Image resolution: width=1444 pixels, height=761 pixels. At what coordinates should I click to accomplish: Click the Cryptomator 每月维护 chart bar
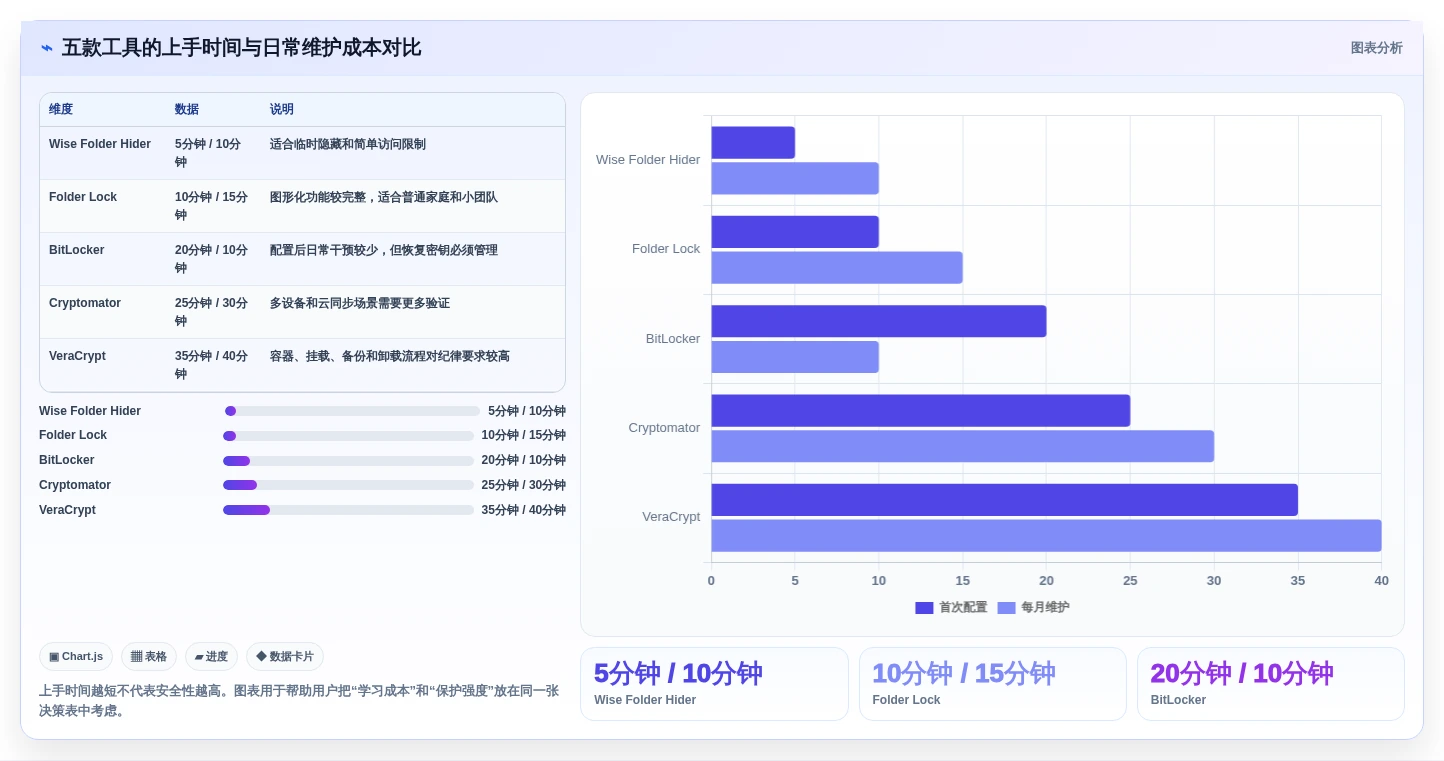tap(963, 446)
